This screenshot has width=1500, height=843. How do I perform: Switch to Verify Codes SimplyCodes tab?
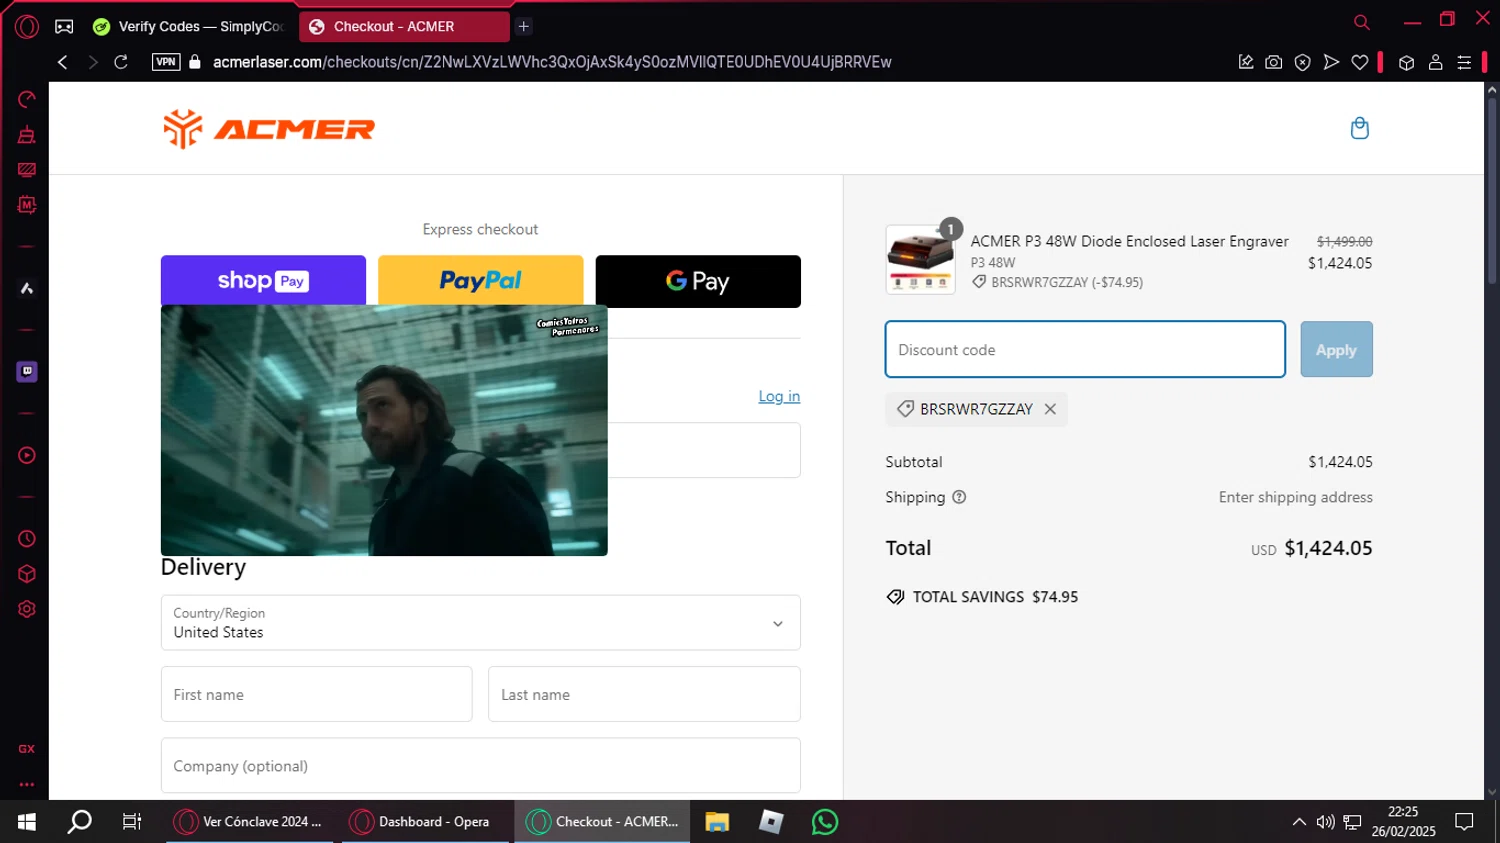[189, 27]
